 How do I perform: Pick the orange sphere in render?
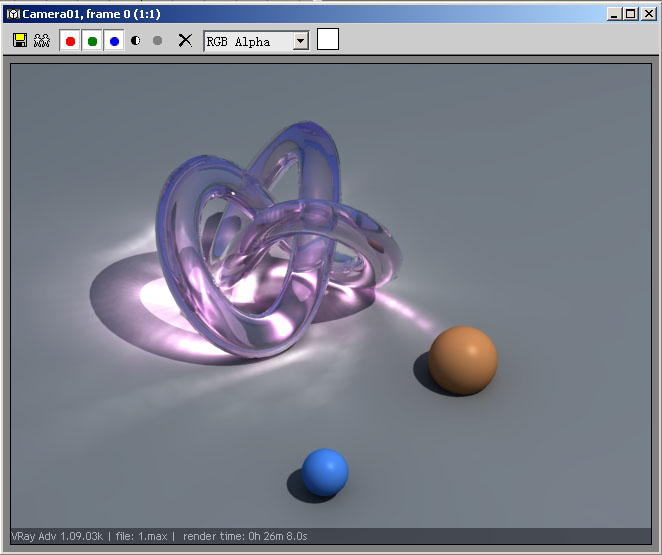pos(463,360)
